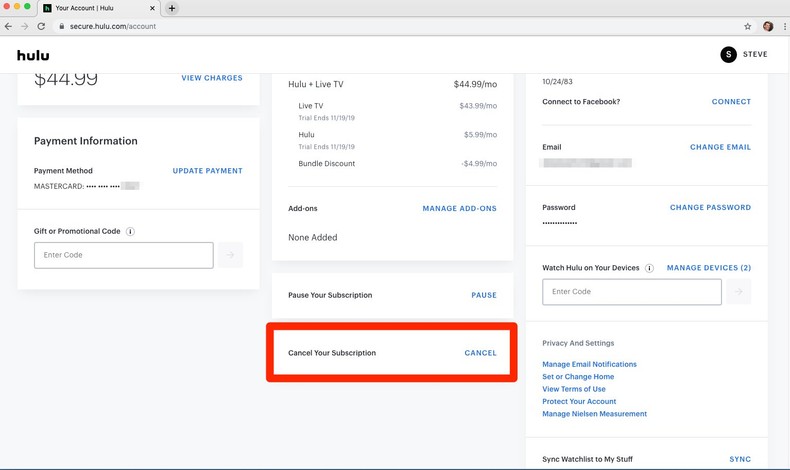
Task: Click the Hulu logo
Action: point(33,55)
